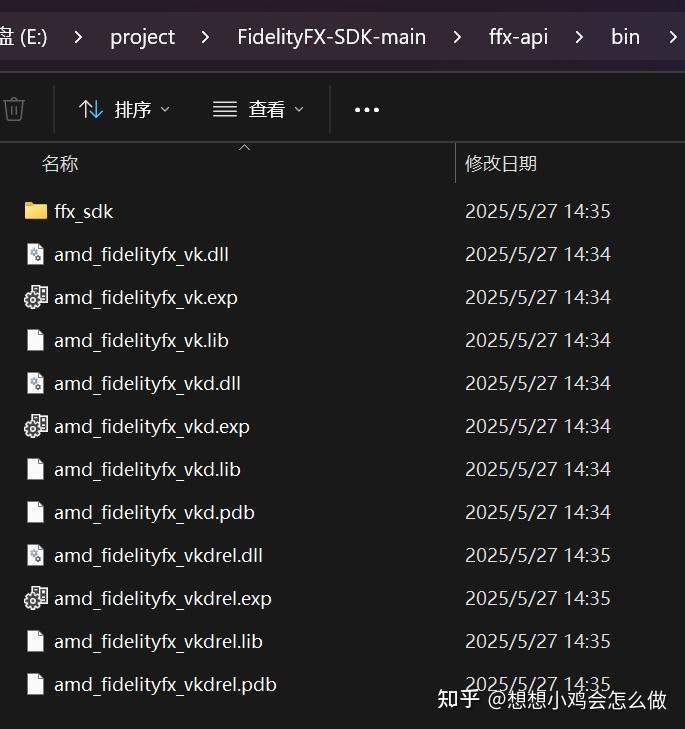The image size is (685, 729).
Task: Expand the chevron after ffx-api breadcrumb
Action: coord(579,37)
